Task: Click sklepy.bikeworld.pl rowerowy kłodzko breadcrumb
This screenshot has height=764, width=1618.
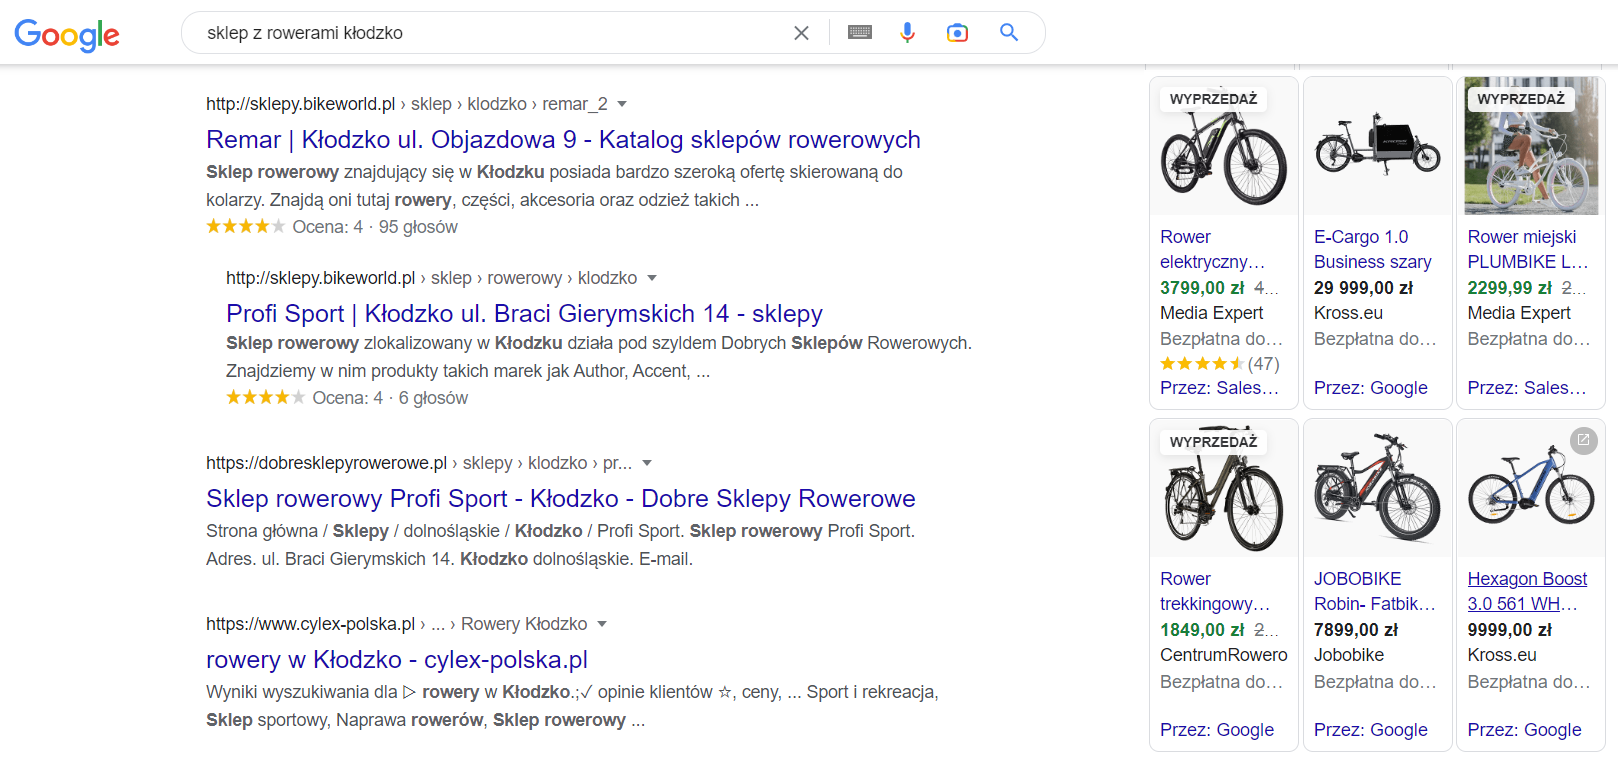Action: pos(431,278)
